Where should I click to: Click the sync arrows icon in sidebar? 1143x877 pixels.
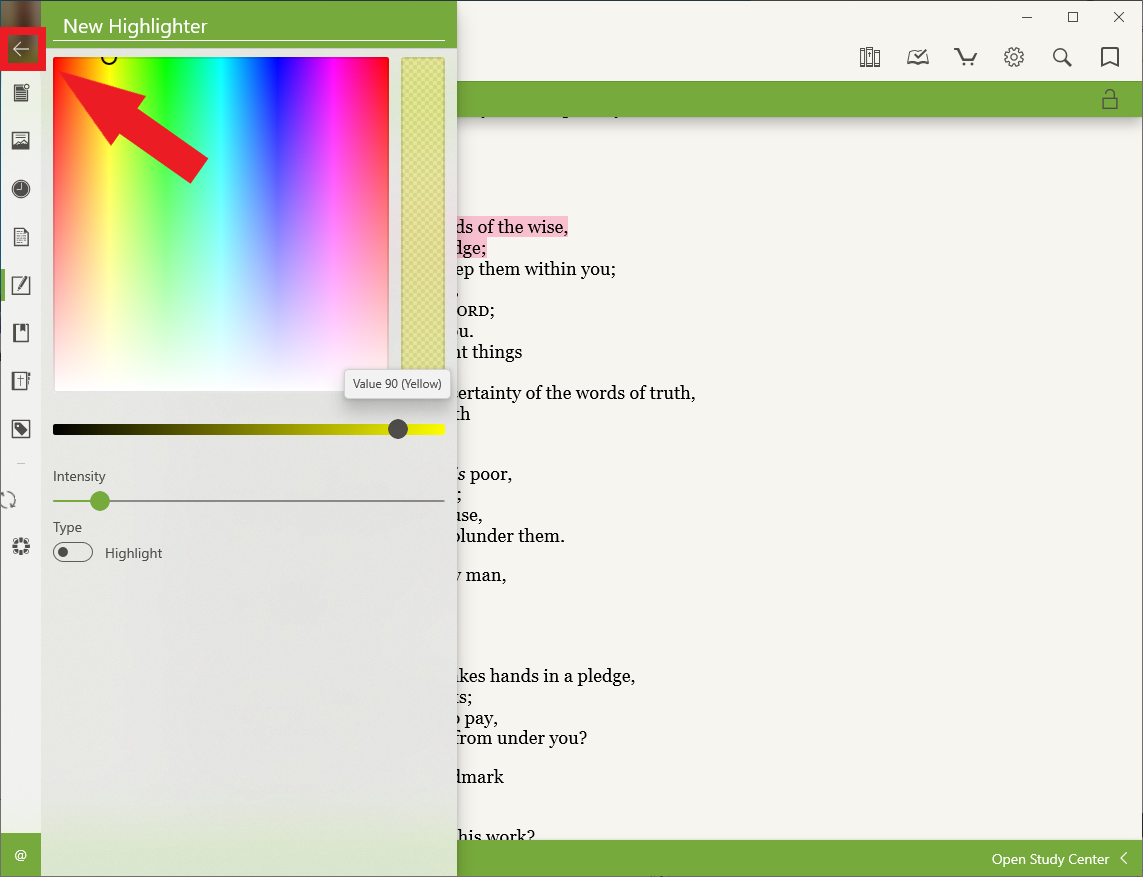pyautogui.click(x=10, y=499)
